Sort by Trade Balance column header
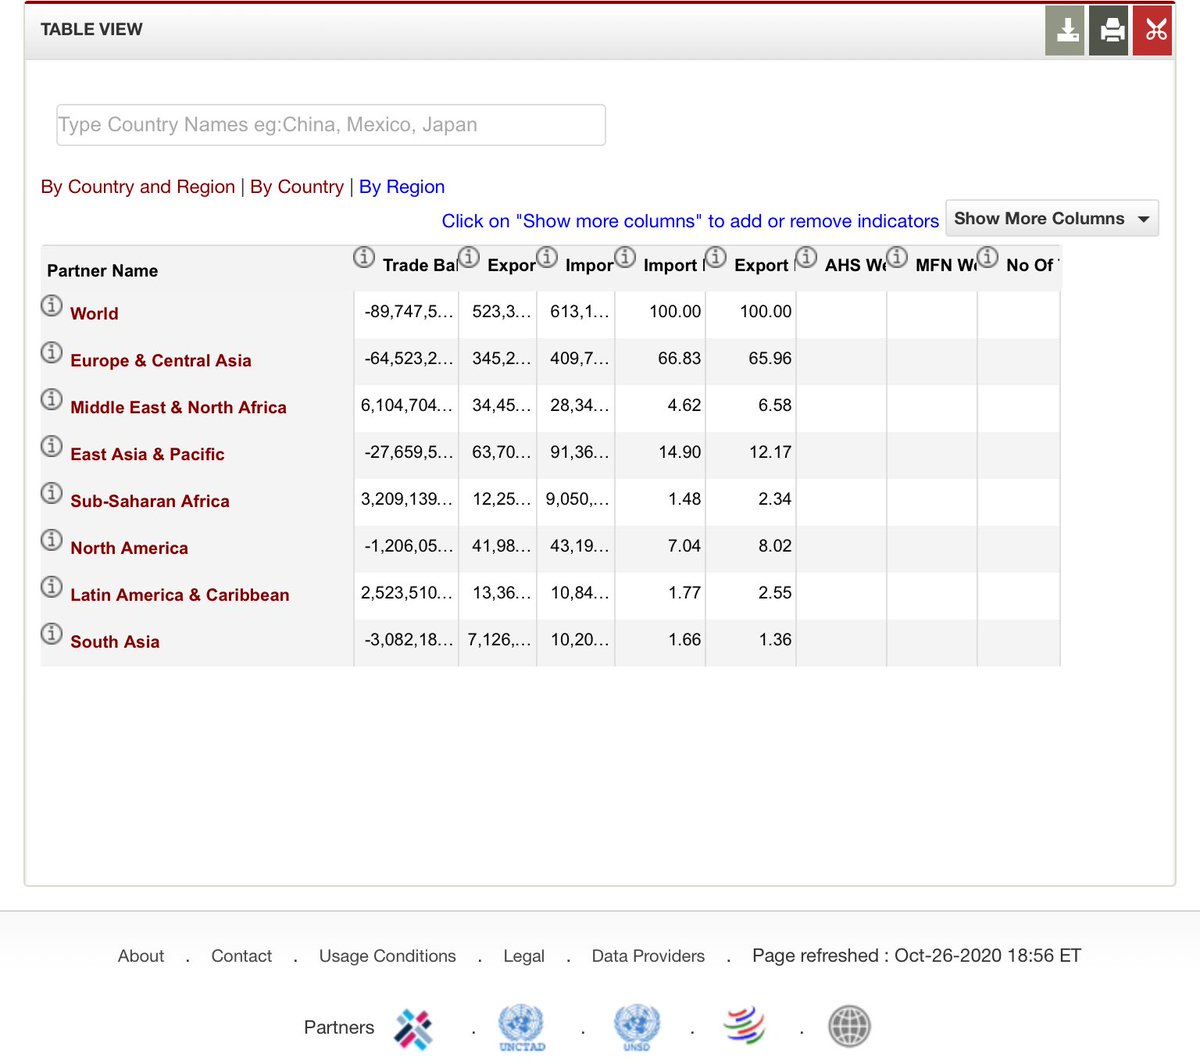 (419, 265)
